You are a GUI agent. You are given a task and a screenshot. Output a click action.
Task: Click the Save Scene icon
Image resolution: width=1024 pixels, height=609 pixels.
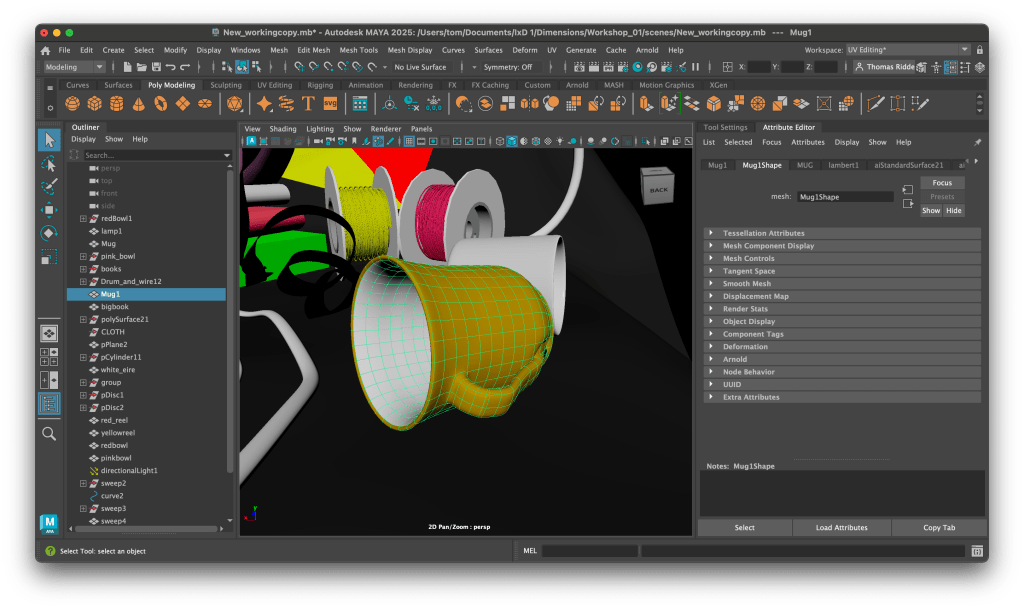pos(157,67)
